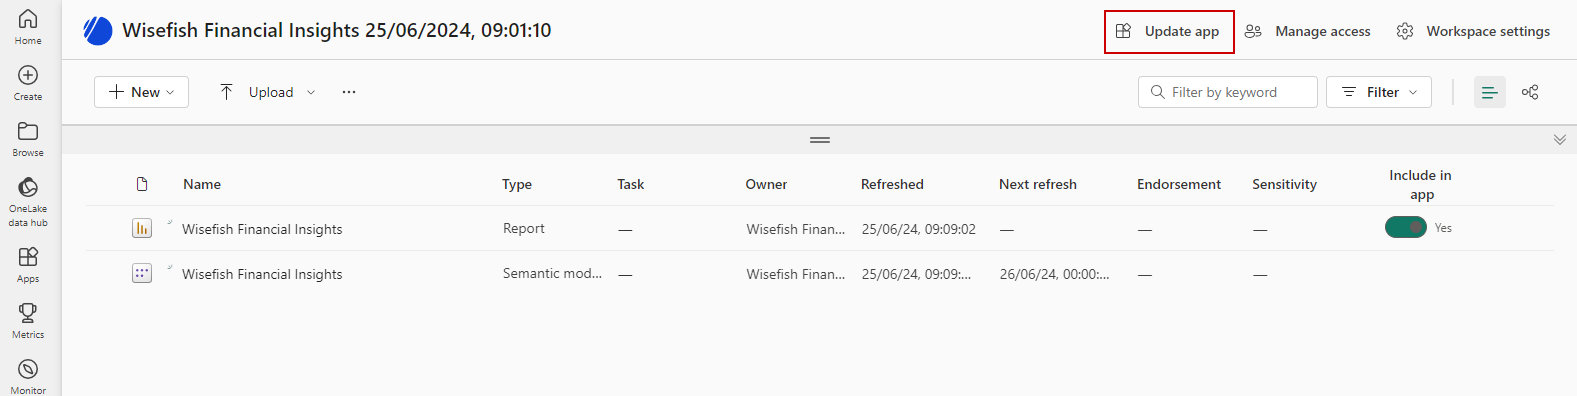Open the Filter dropdown
1577x396 pixels.
(1379, 92)
